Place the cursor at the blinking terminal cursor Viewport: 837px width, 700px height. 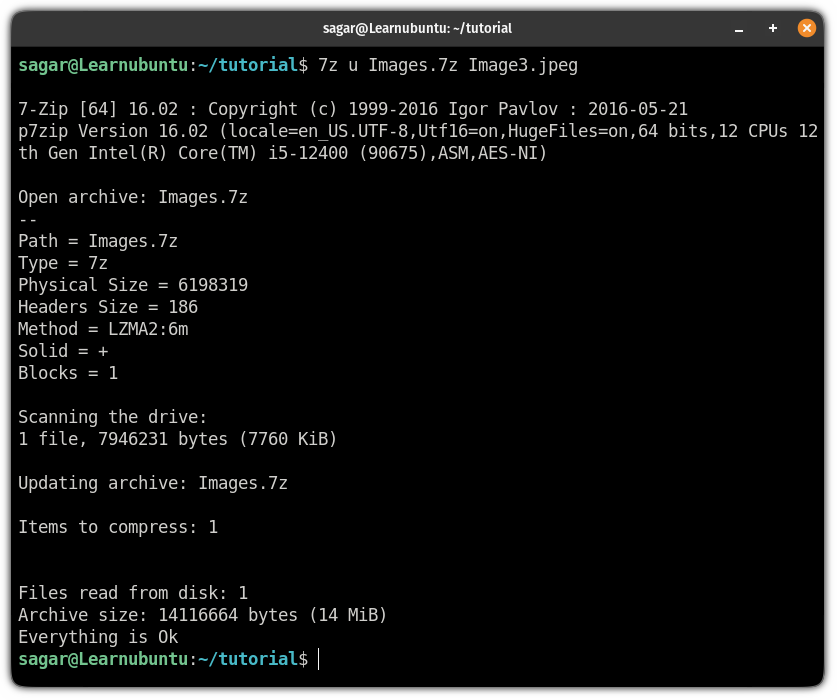320,659
